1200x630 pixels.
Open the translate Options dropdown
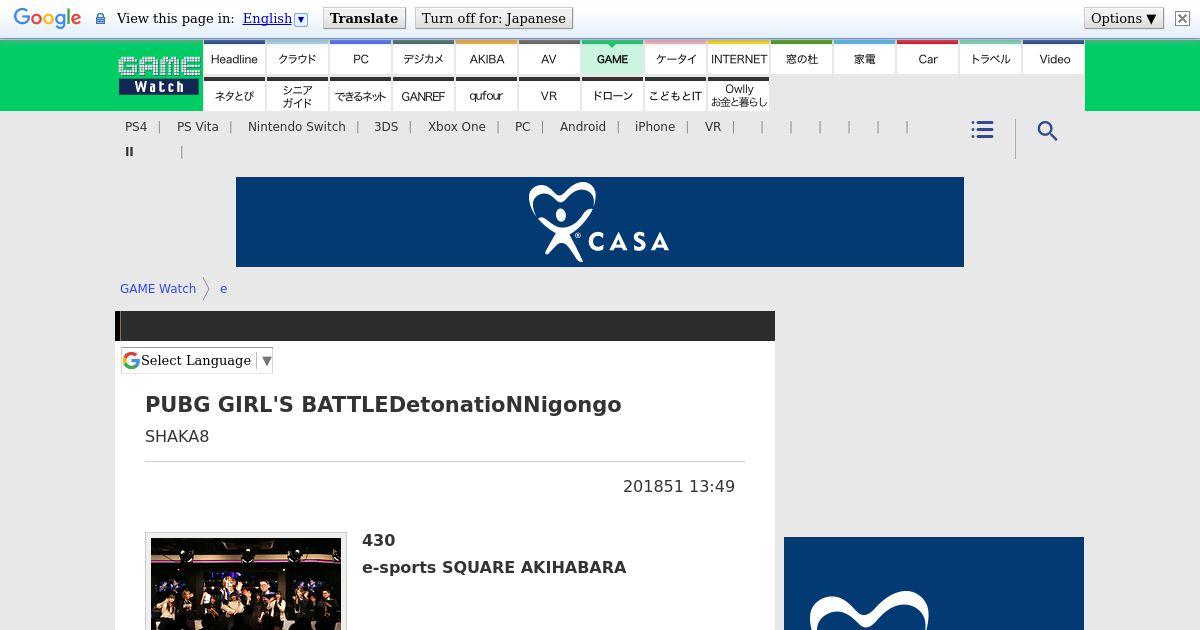[x=1124, y=18]
